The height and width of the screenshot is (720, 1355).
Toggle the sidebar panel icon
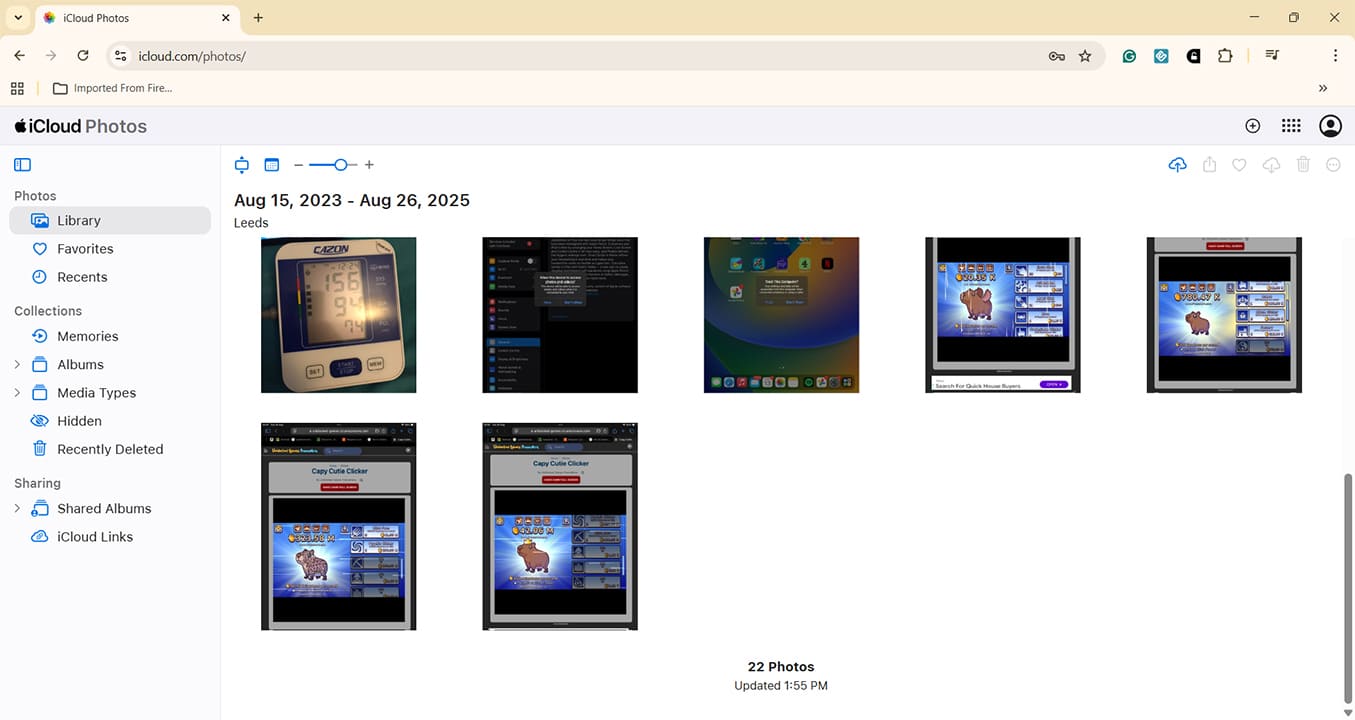pyautogui.click(x=22, y=165)
